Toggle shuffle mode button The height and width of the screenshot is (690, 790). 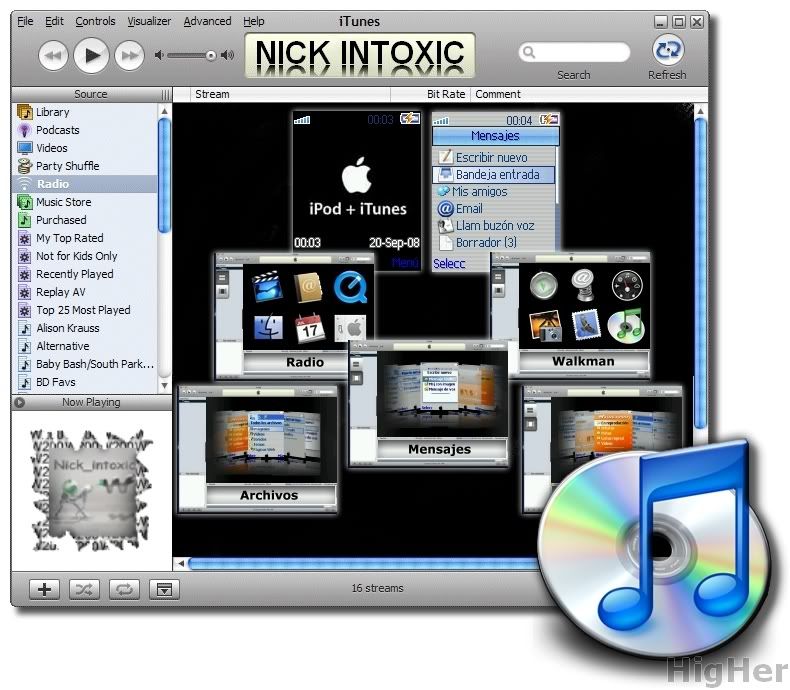(x=84, y=589)
